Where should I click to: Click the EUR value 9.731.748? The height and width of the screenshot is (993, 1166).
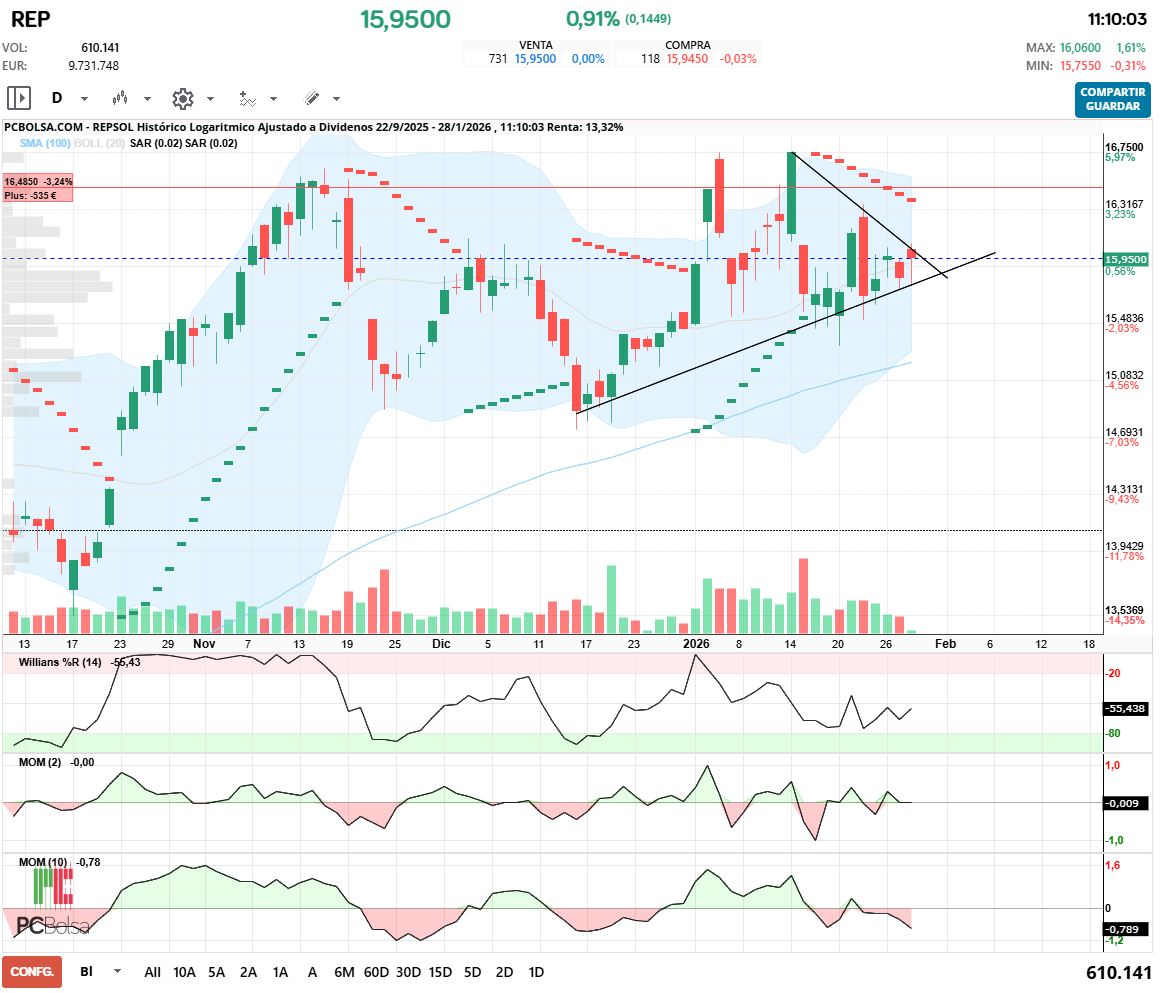94,65
